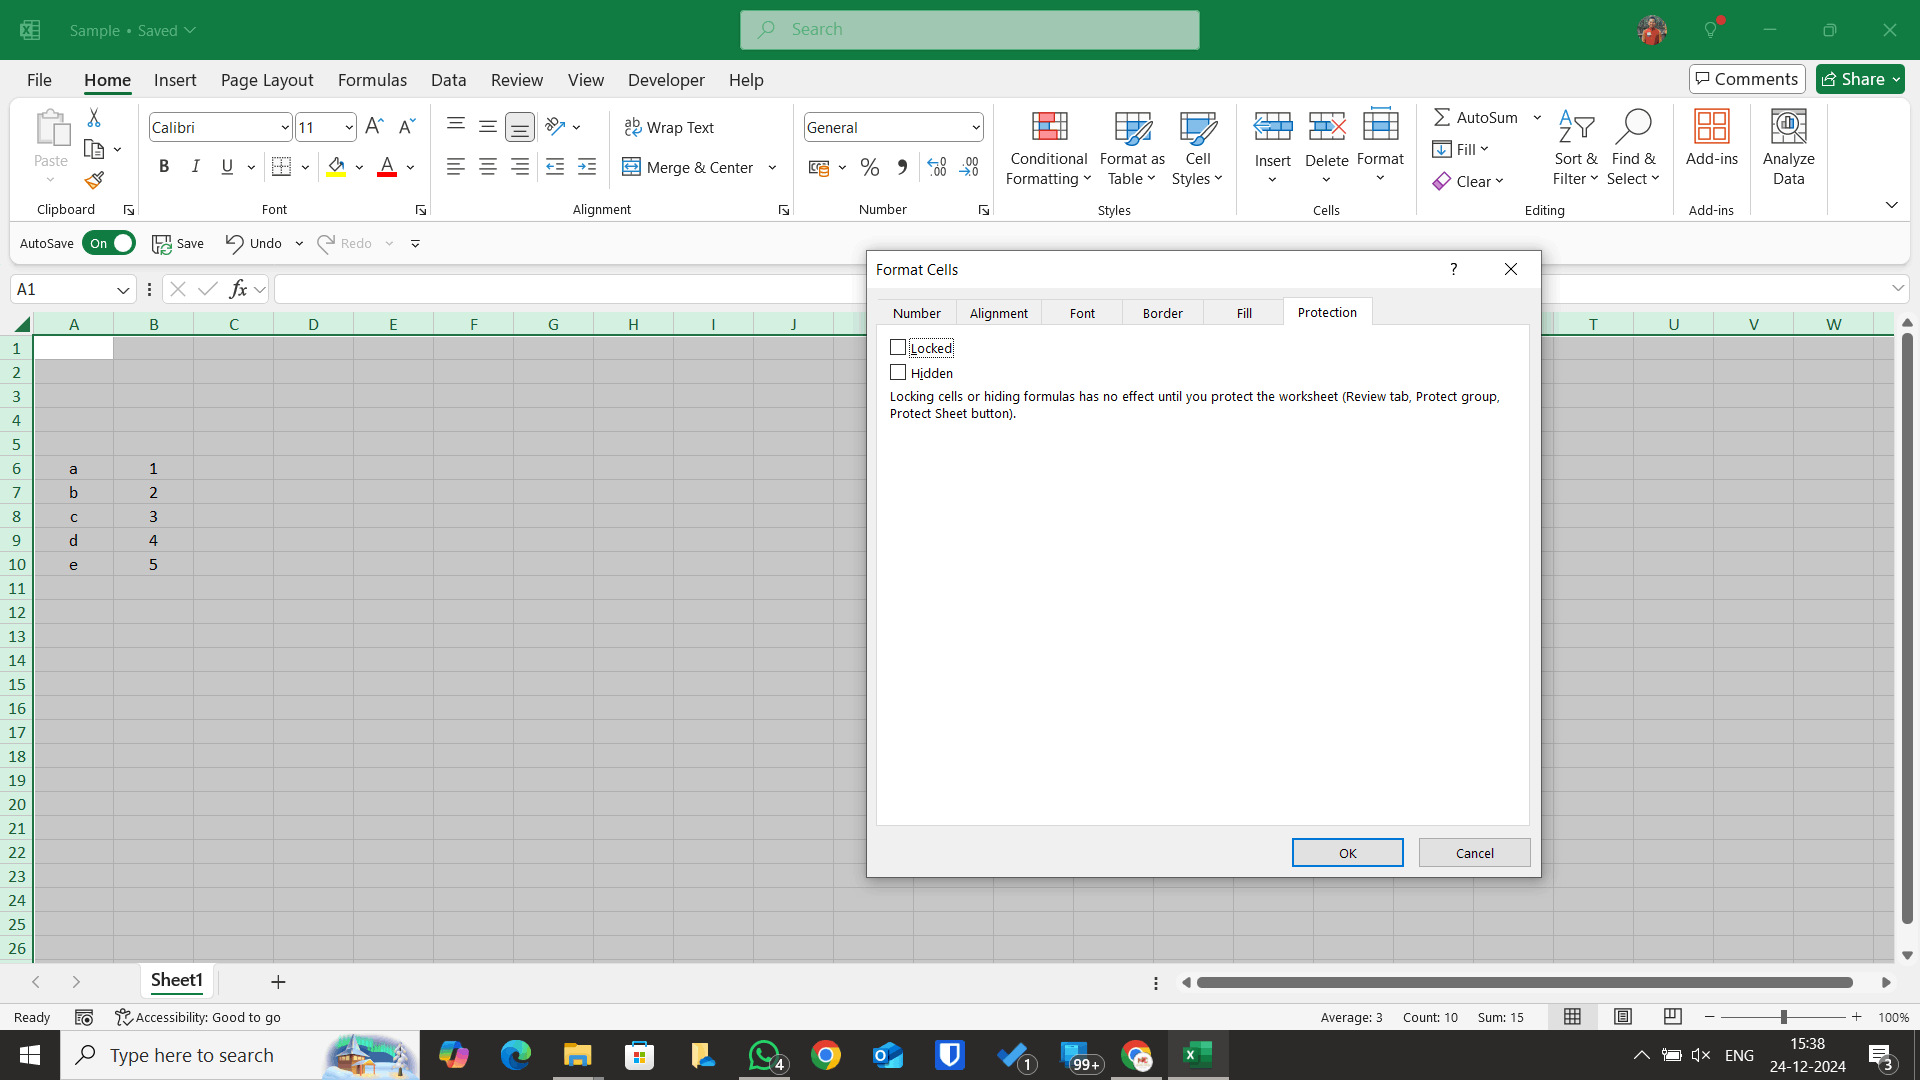
Task: Open the Formulas ribbon tab
Action: 372,80
